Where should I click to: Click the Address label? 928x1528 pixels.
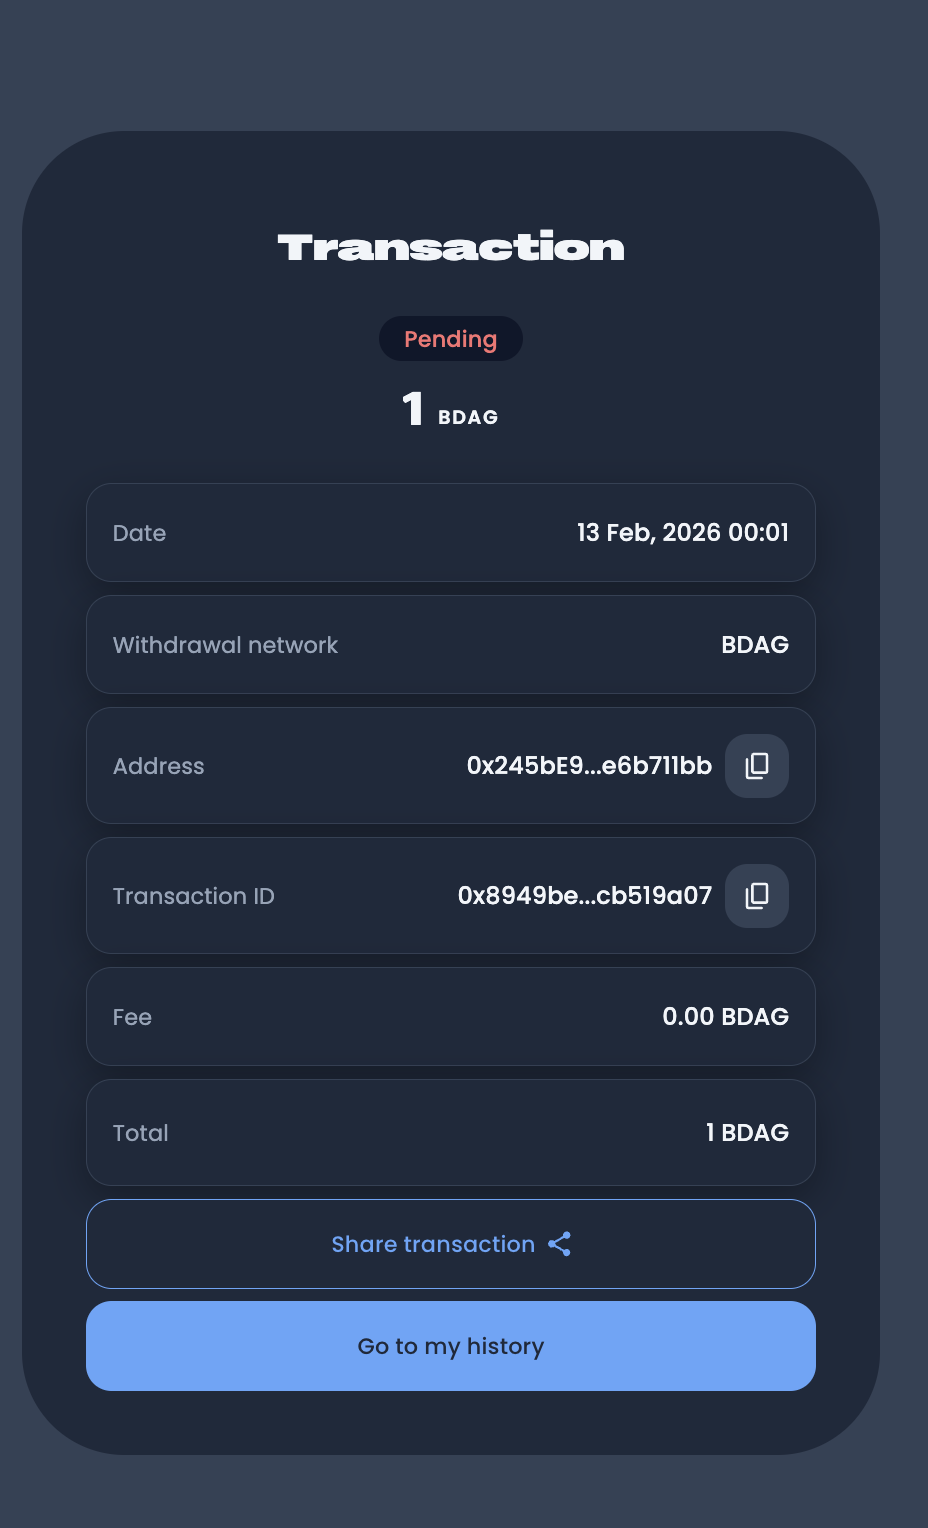[x=158, y=766]
